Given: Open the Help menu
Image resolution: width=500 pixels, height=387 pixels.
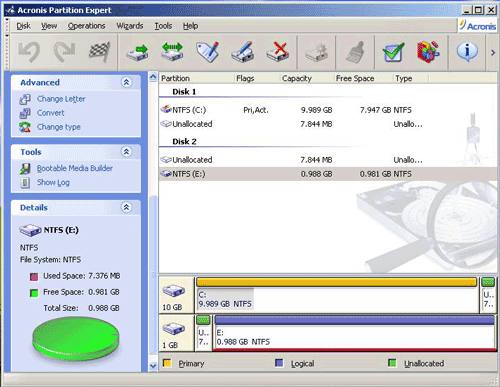Looking at the screenshot, I should 190,26.
